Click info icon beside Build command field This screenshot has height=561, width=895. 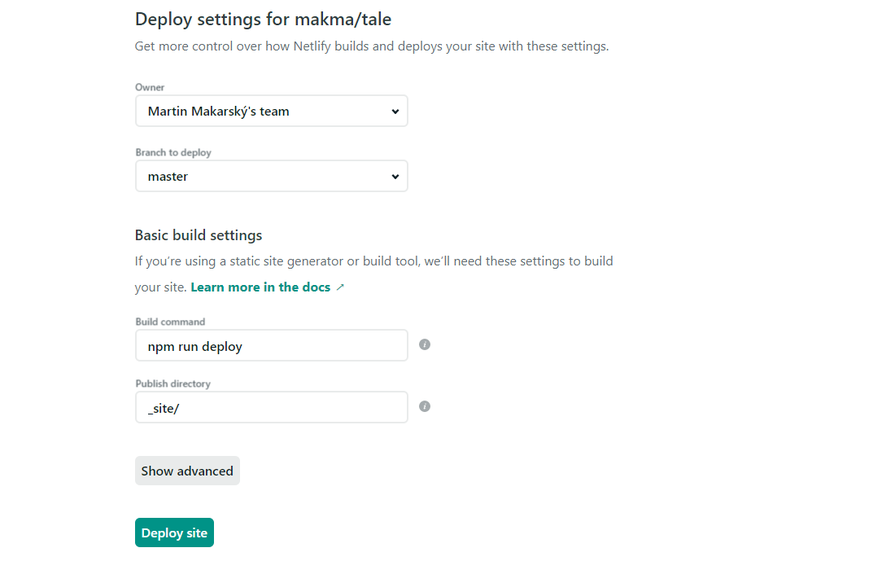[425, 344]
